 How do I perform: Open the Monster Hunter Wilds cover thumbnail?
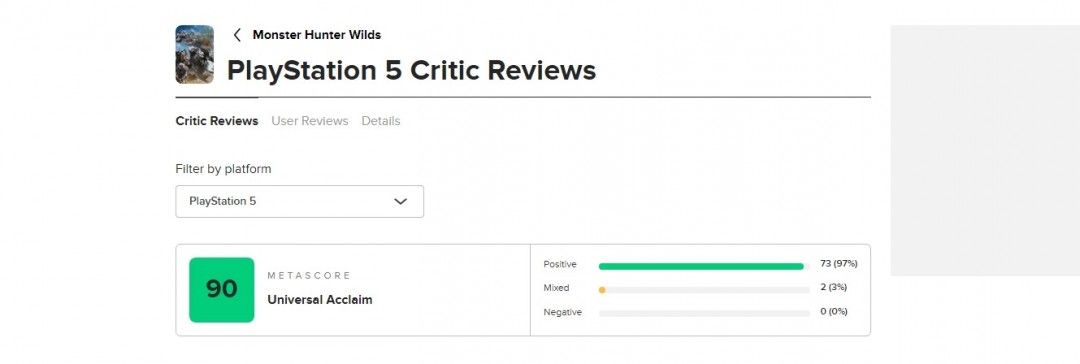(194, 54)
